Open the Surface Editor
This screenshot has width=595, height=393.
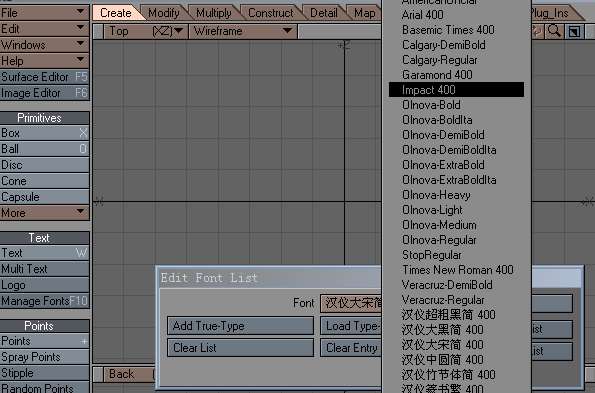pyautogui.click(x=45, y=77)
